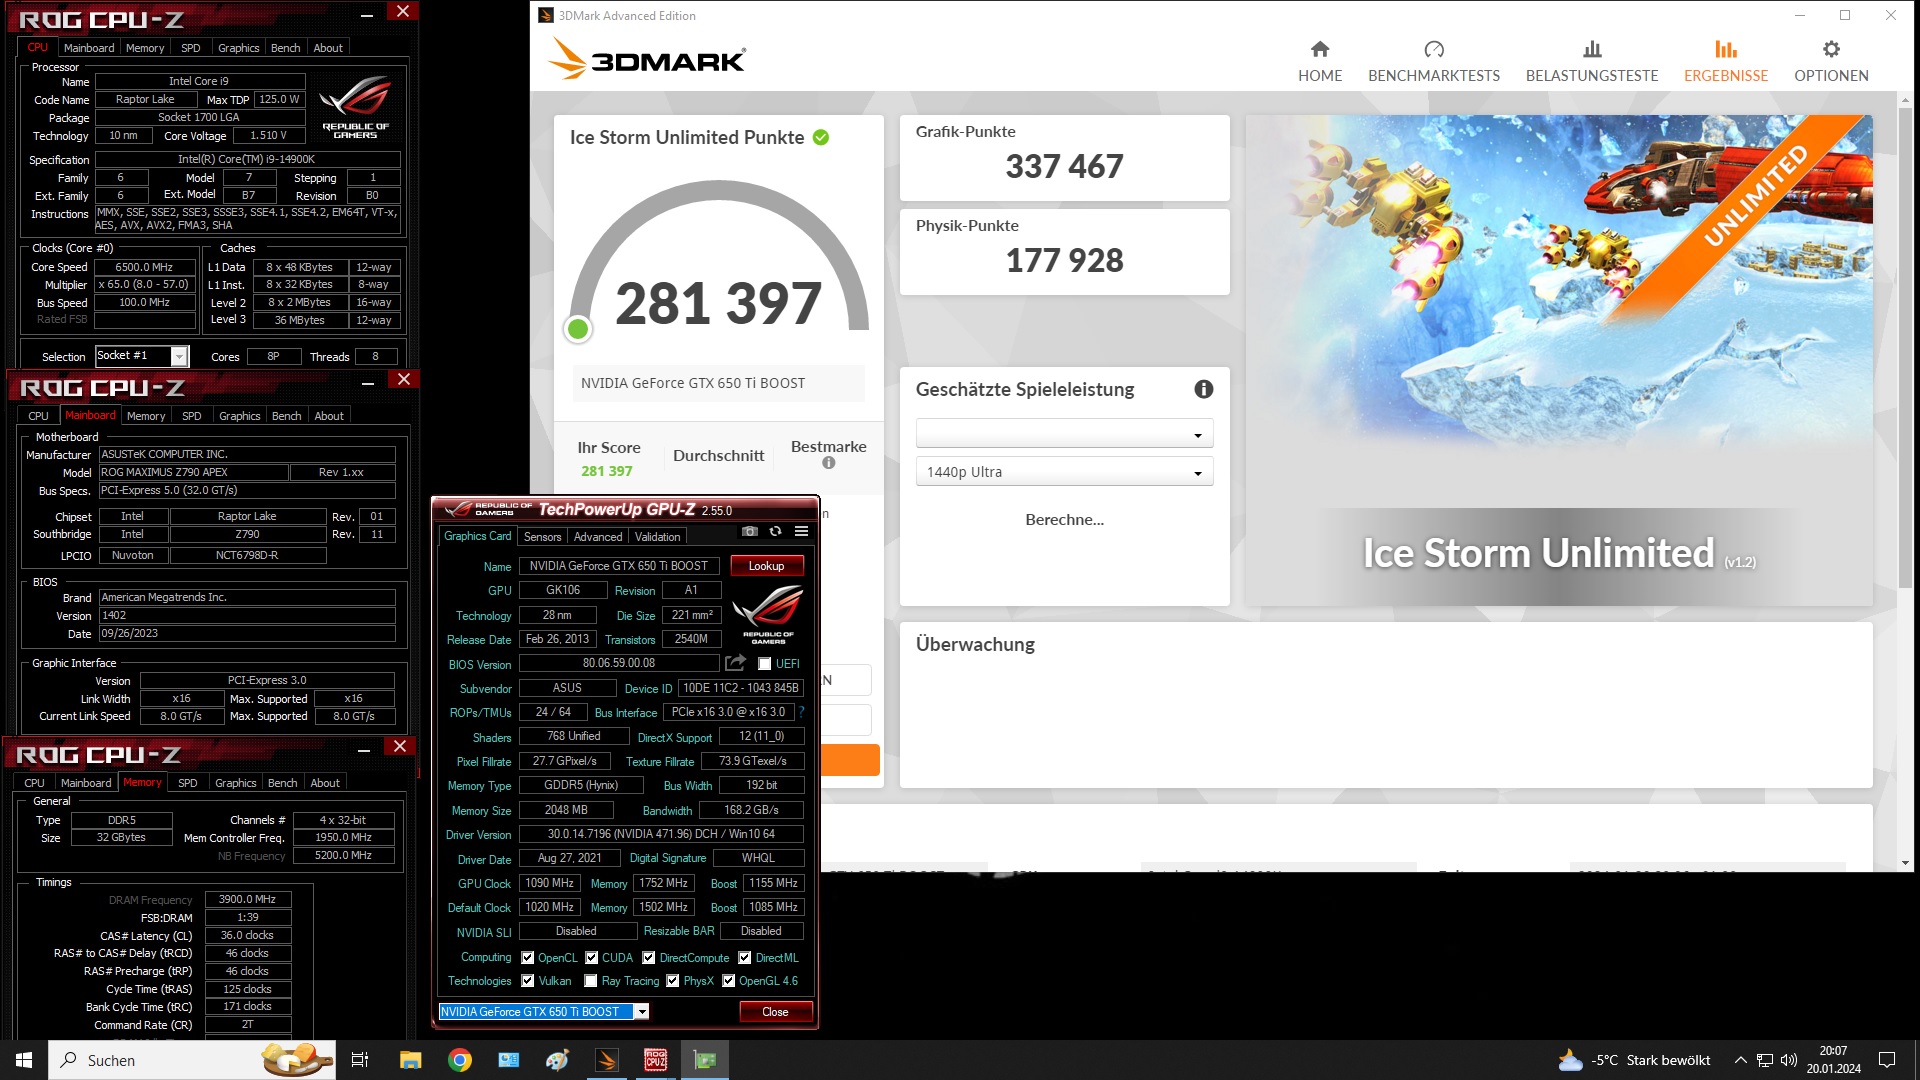Open Task View on the taskbar
The image size is (1920, 1080).
coord(360,1060)
